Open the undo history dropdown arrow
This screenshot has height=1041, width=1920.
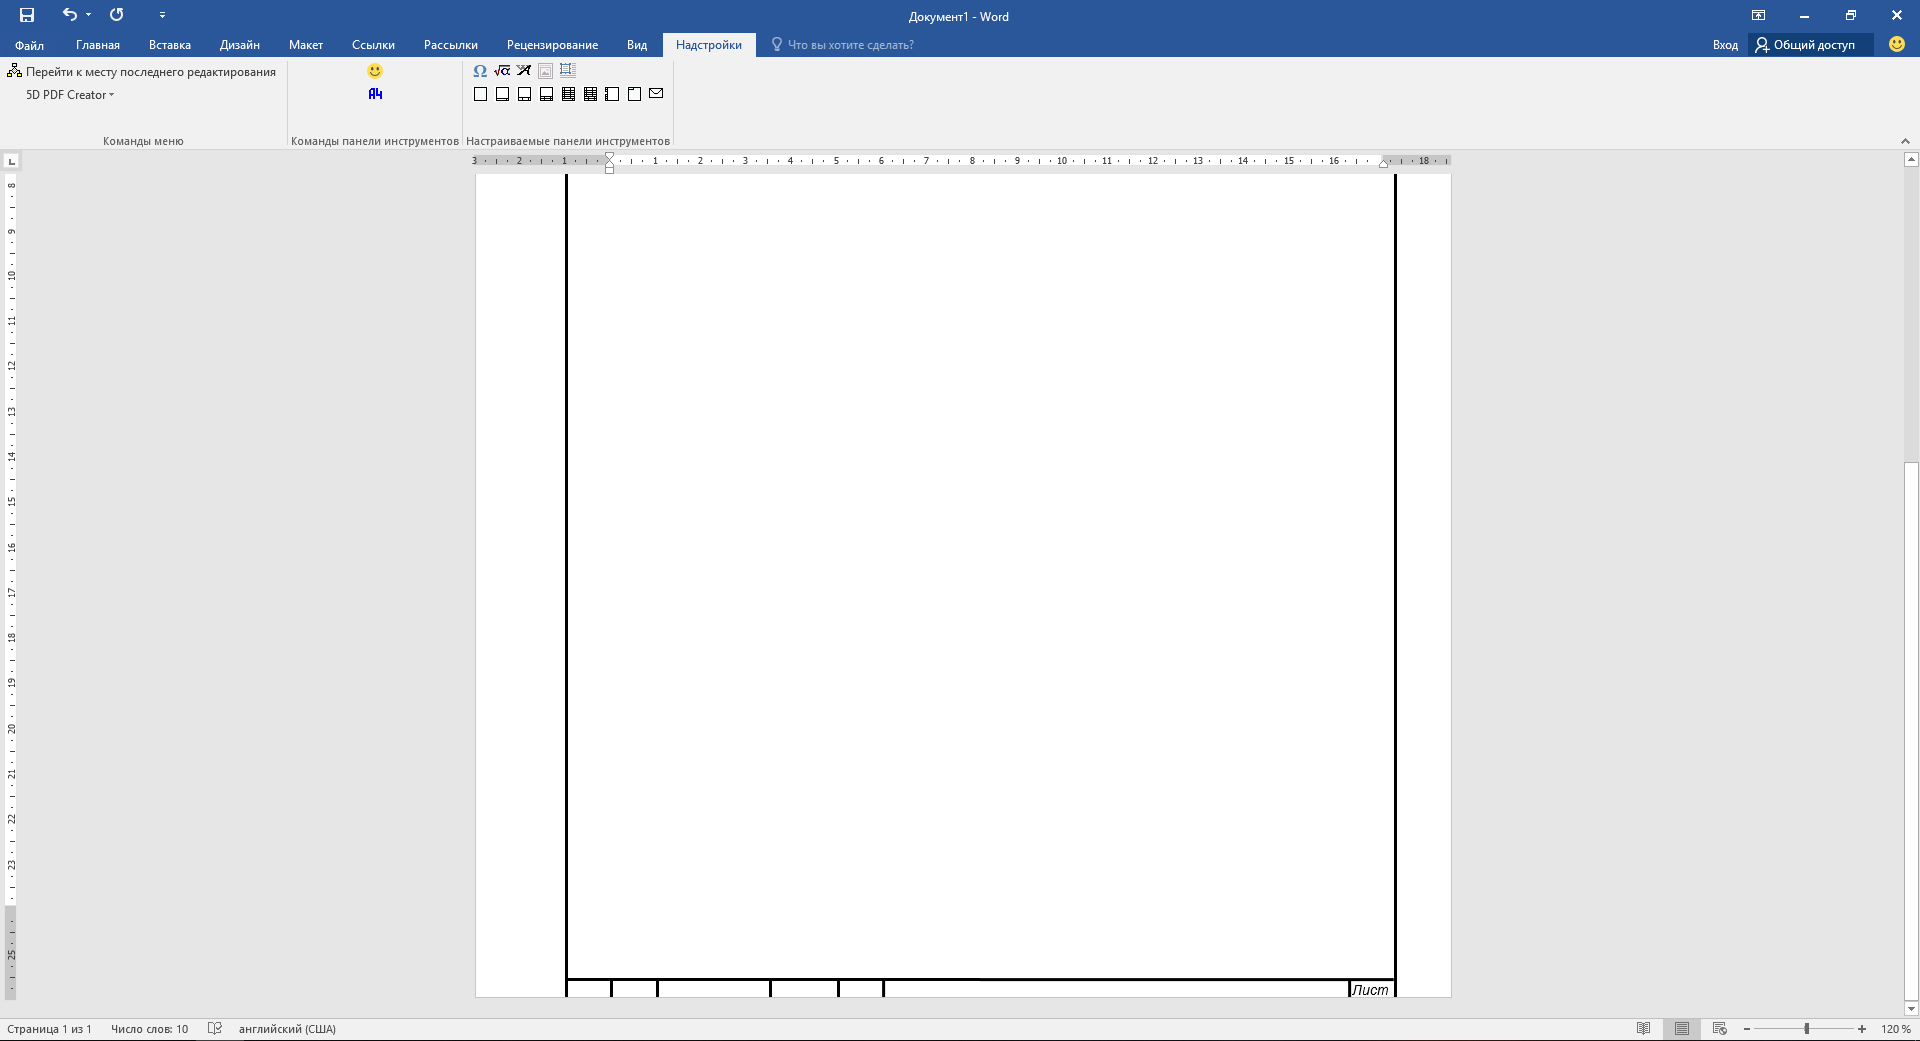coord(88,15)
